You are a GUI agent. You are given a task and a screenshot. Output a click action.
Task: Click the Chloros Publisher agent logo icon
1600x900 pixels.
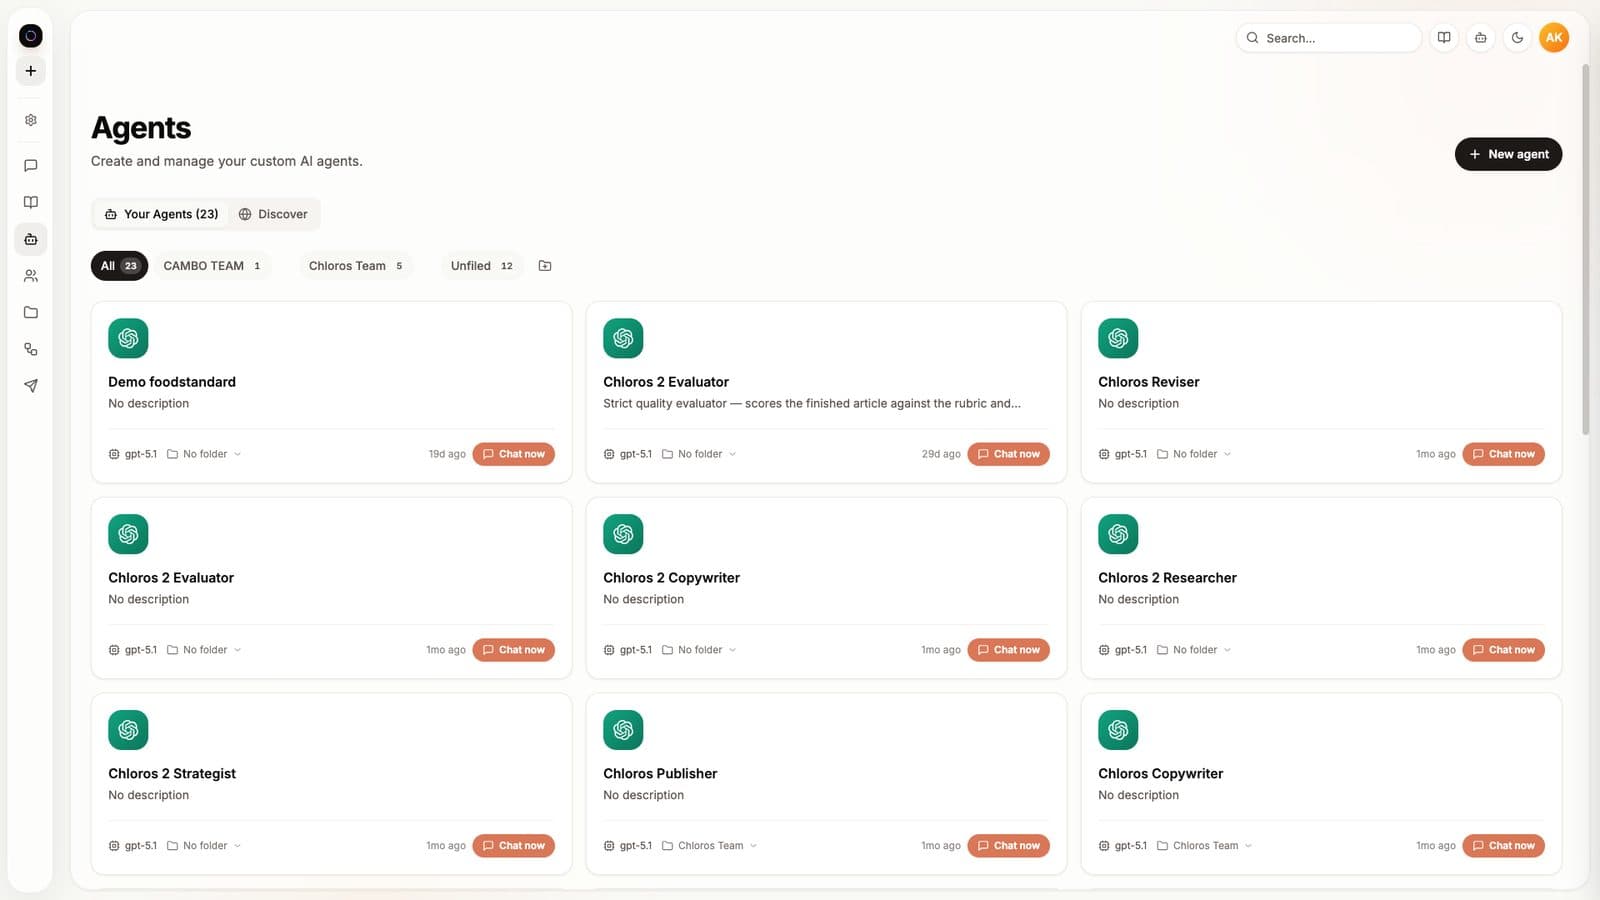[x=623, y=730]
